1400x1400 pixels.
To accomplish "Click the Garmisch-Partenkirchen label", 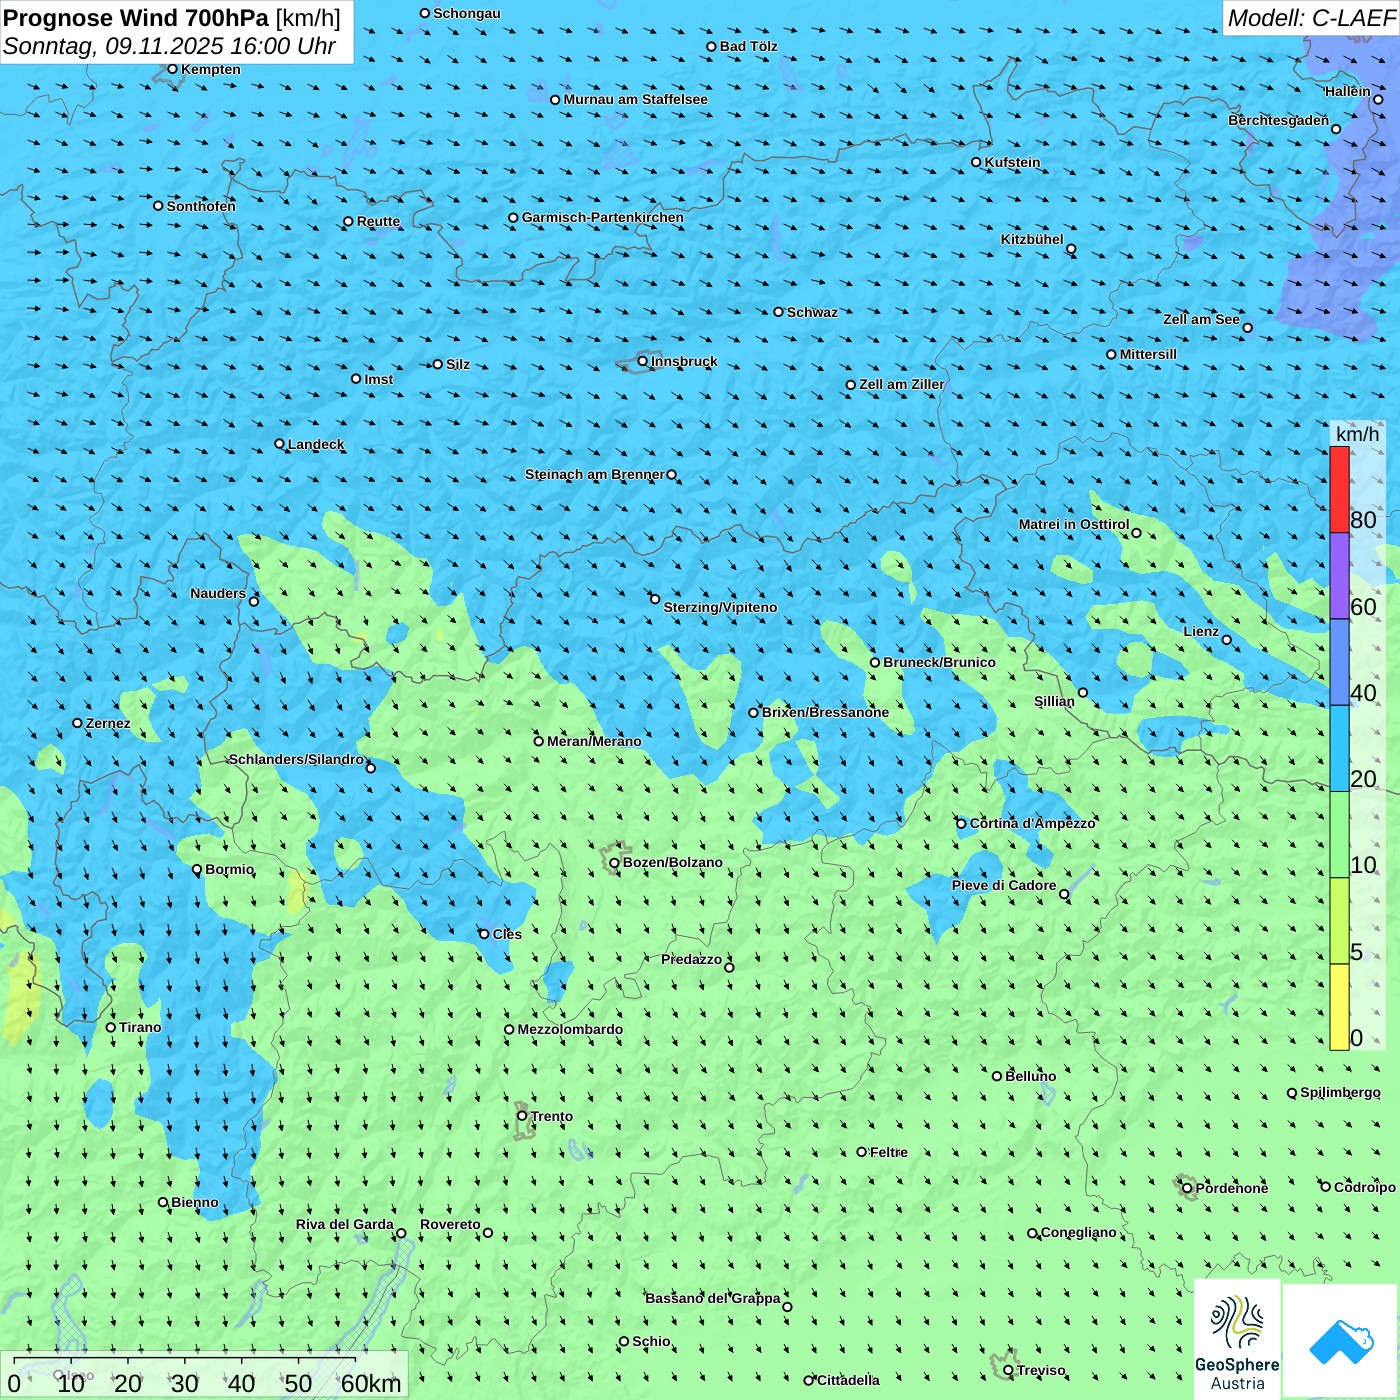I will (x=603, y=217).
